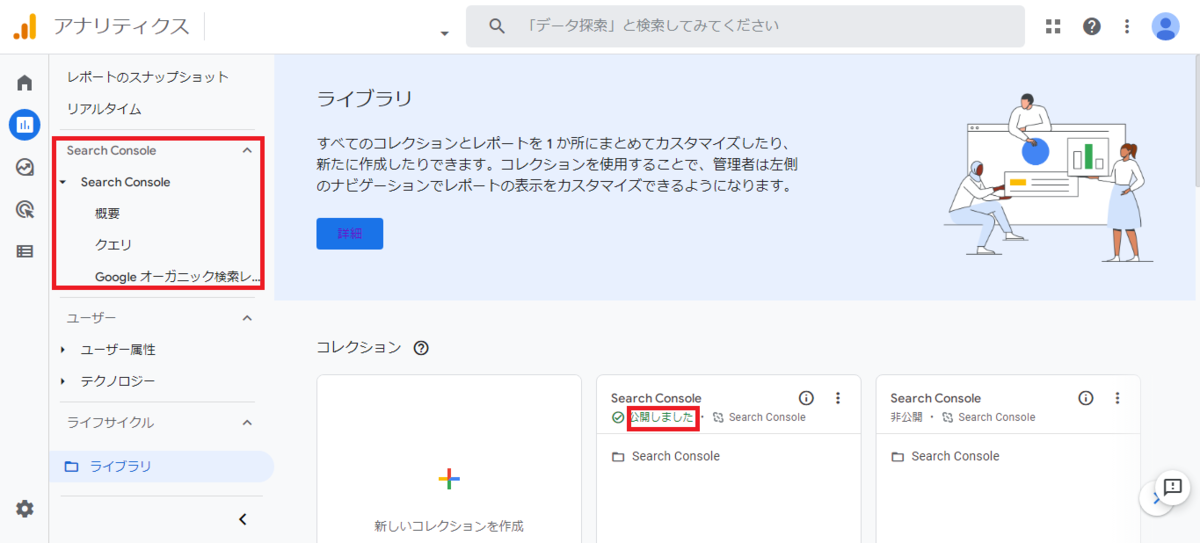Open the 概要 report
The height and width of the screenshot is (543, 1200).
(108, 214)
